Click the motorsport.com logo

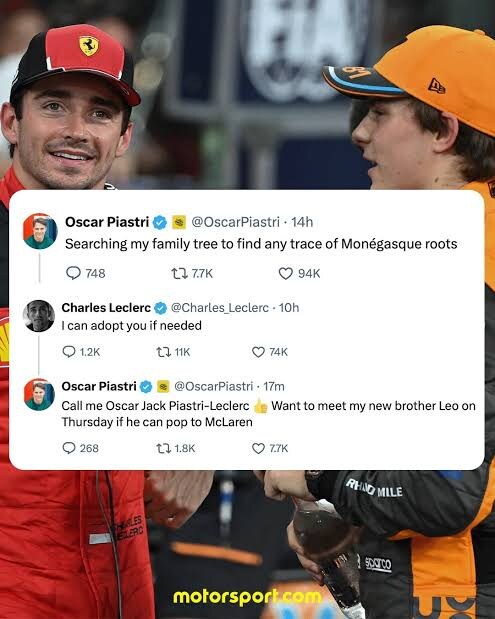coord(247,596)
